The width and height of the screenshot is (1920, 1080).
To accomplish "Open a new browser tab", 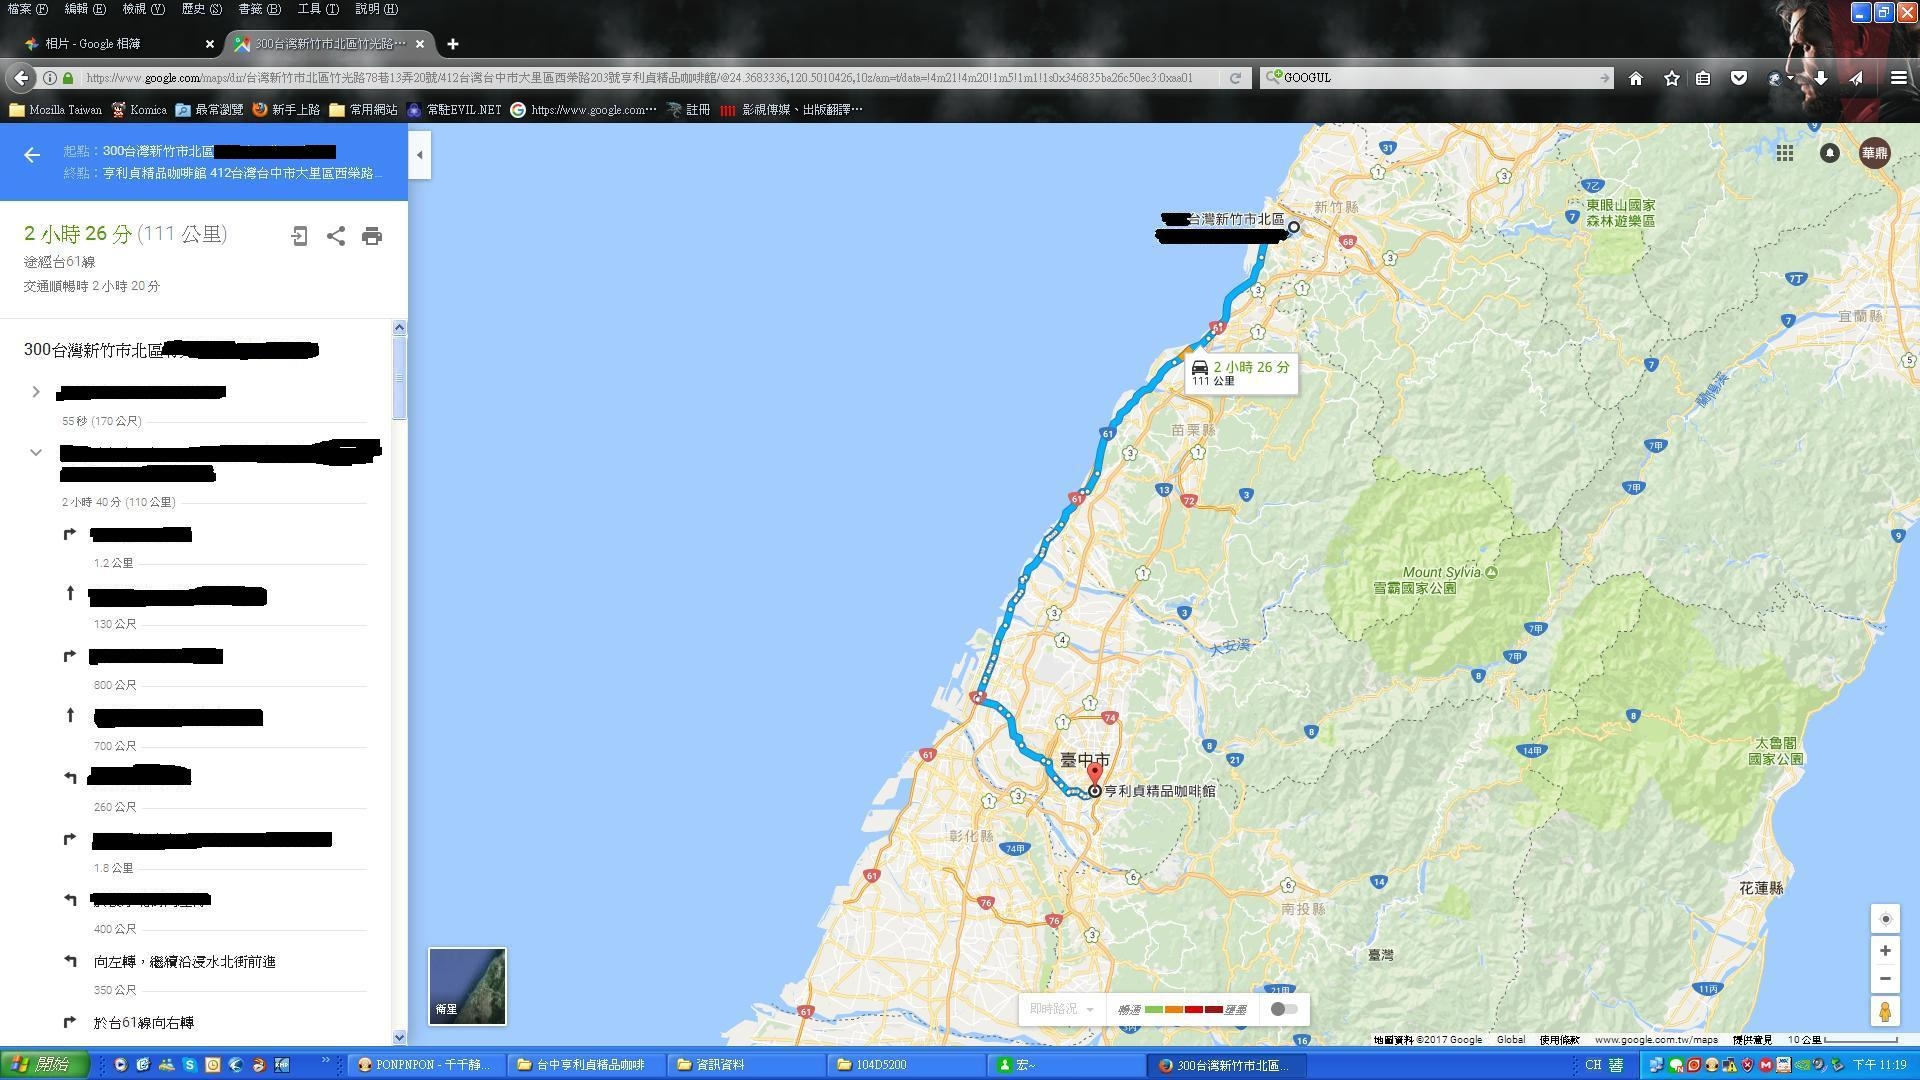I will pyautogui.click(x=453, y=44).
